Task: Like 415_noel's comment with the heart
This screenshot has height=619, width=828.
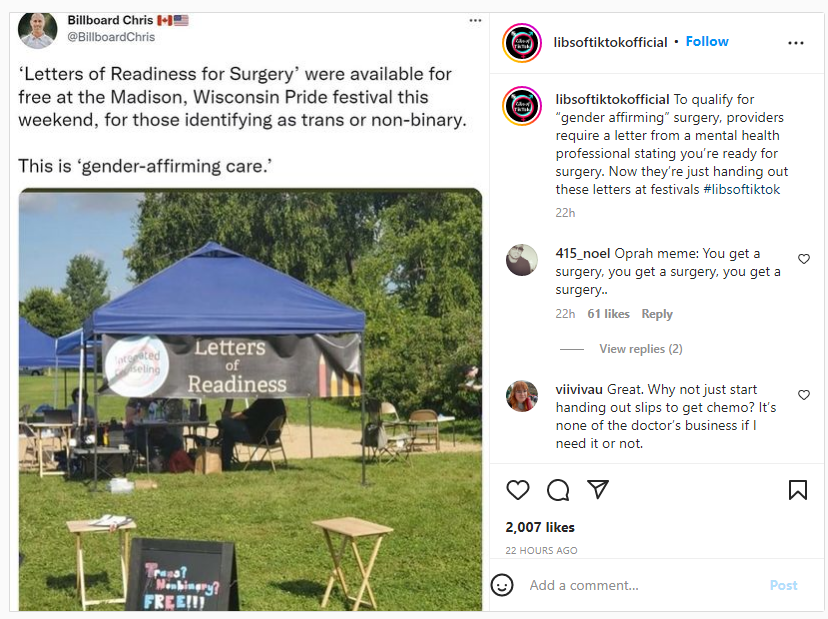Action: coord(804,259)
